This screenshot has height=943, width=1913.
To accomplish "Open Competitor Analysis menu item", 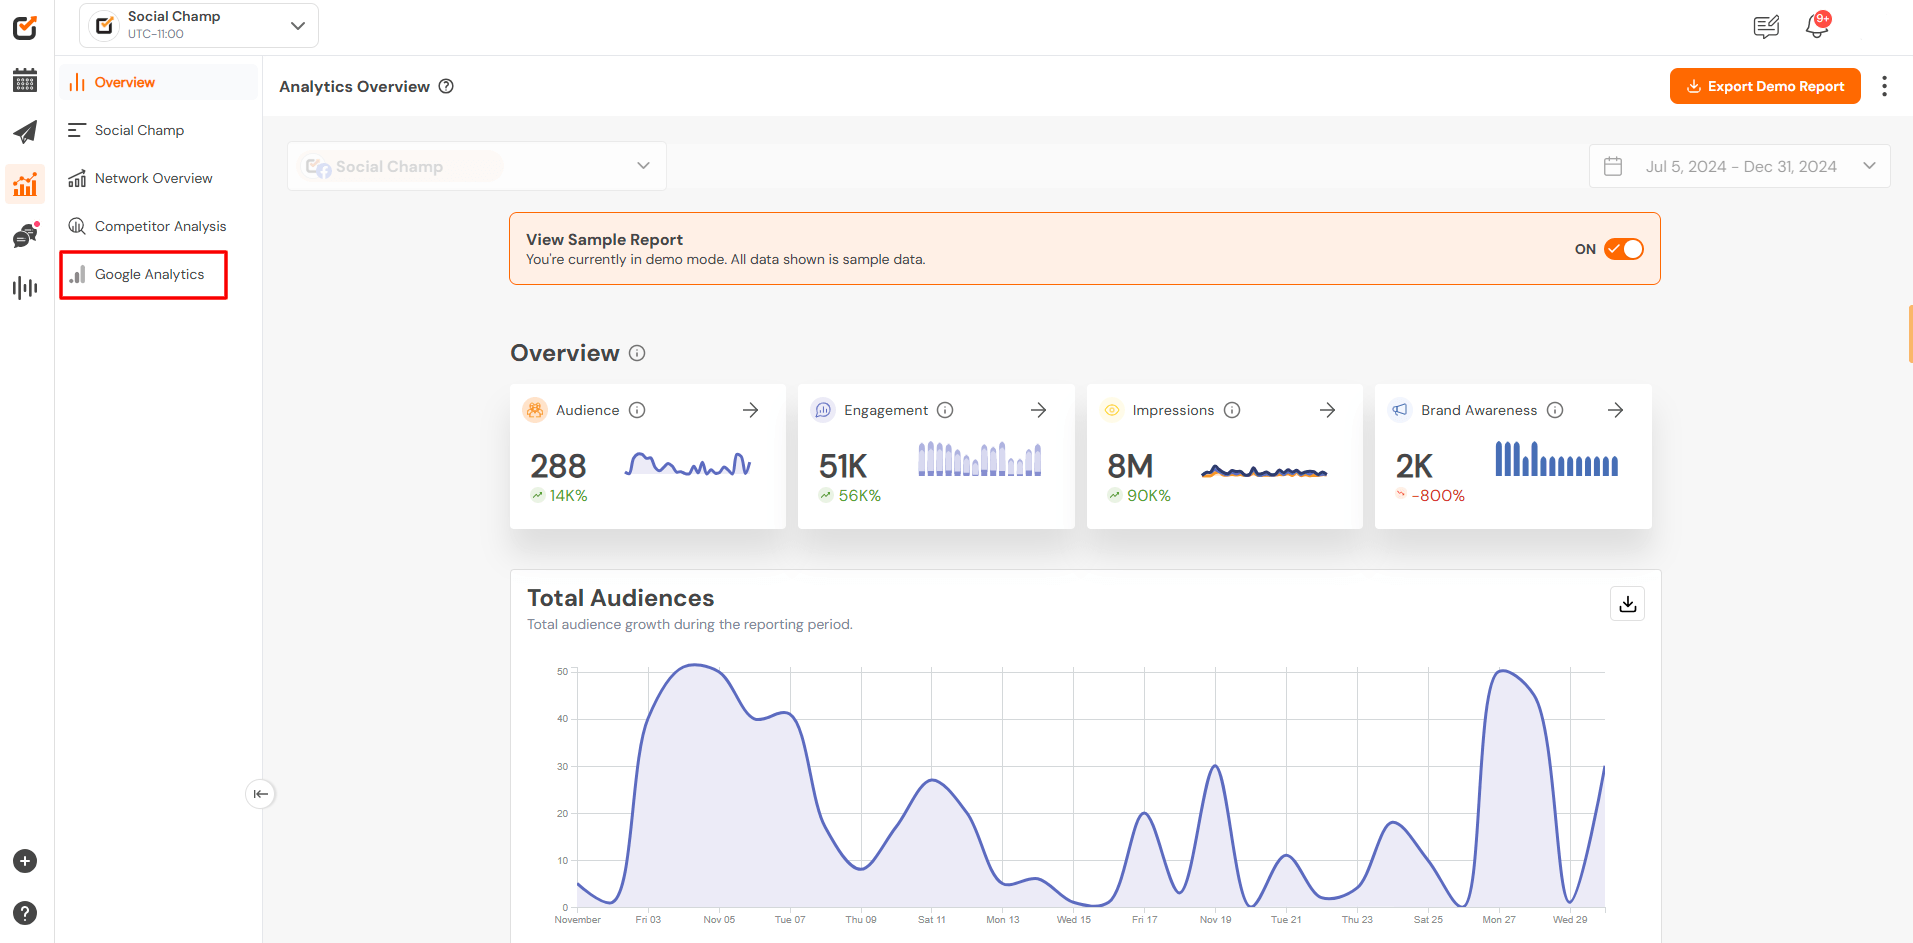I will [x=159, y=226].
